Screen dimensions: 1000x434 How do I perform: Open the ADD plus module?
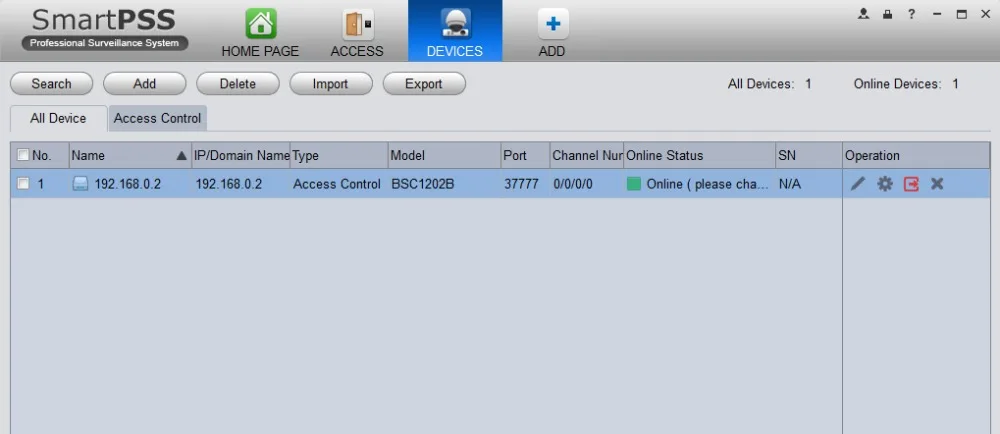[x=552, y=33]
